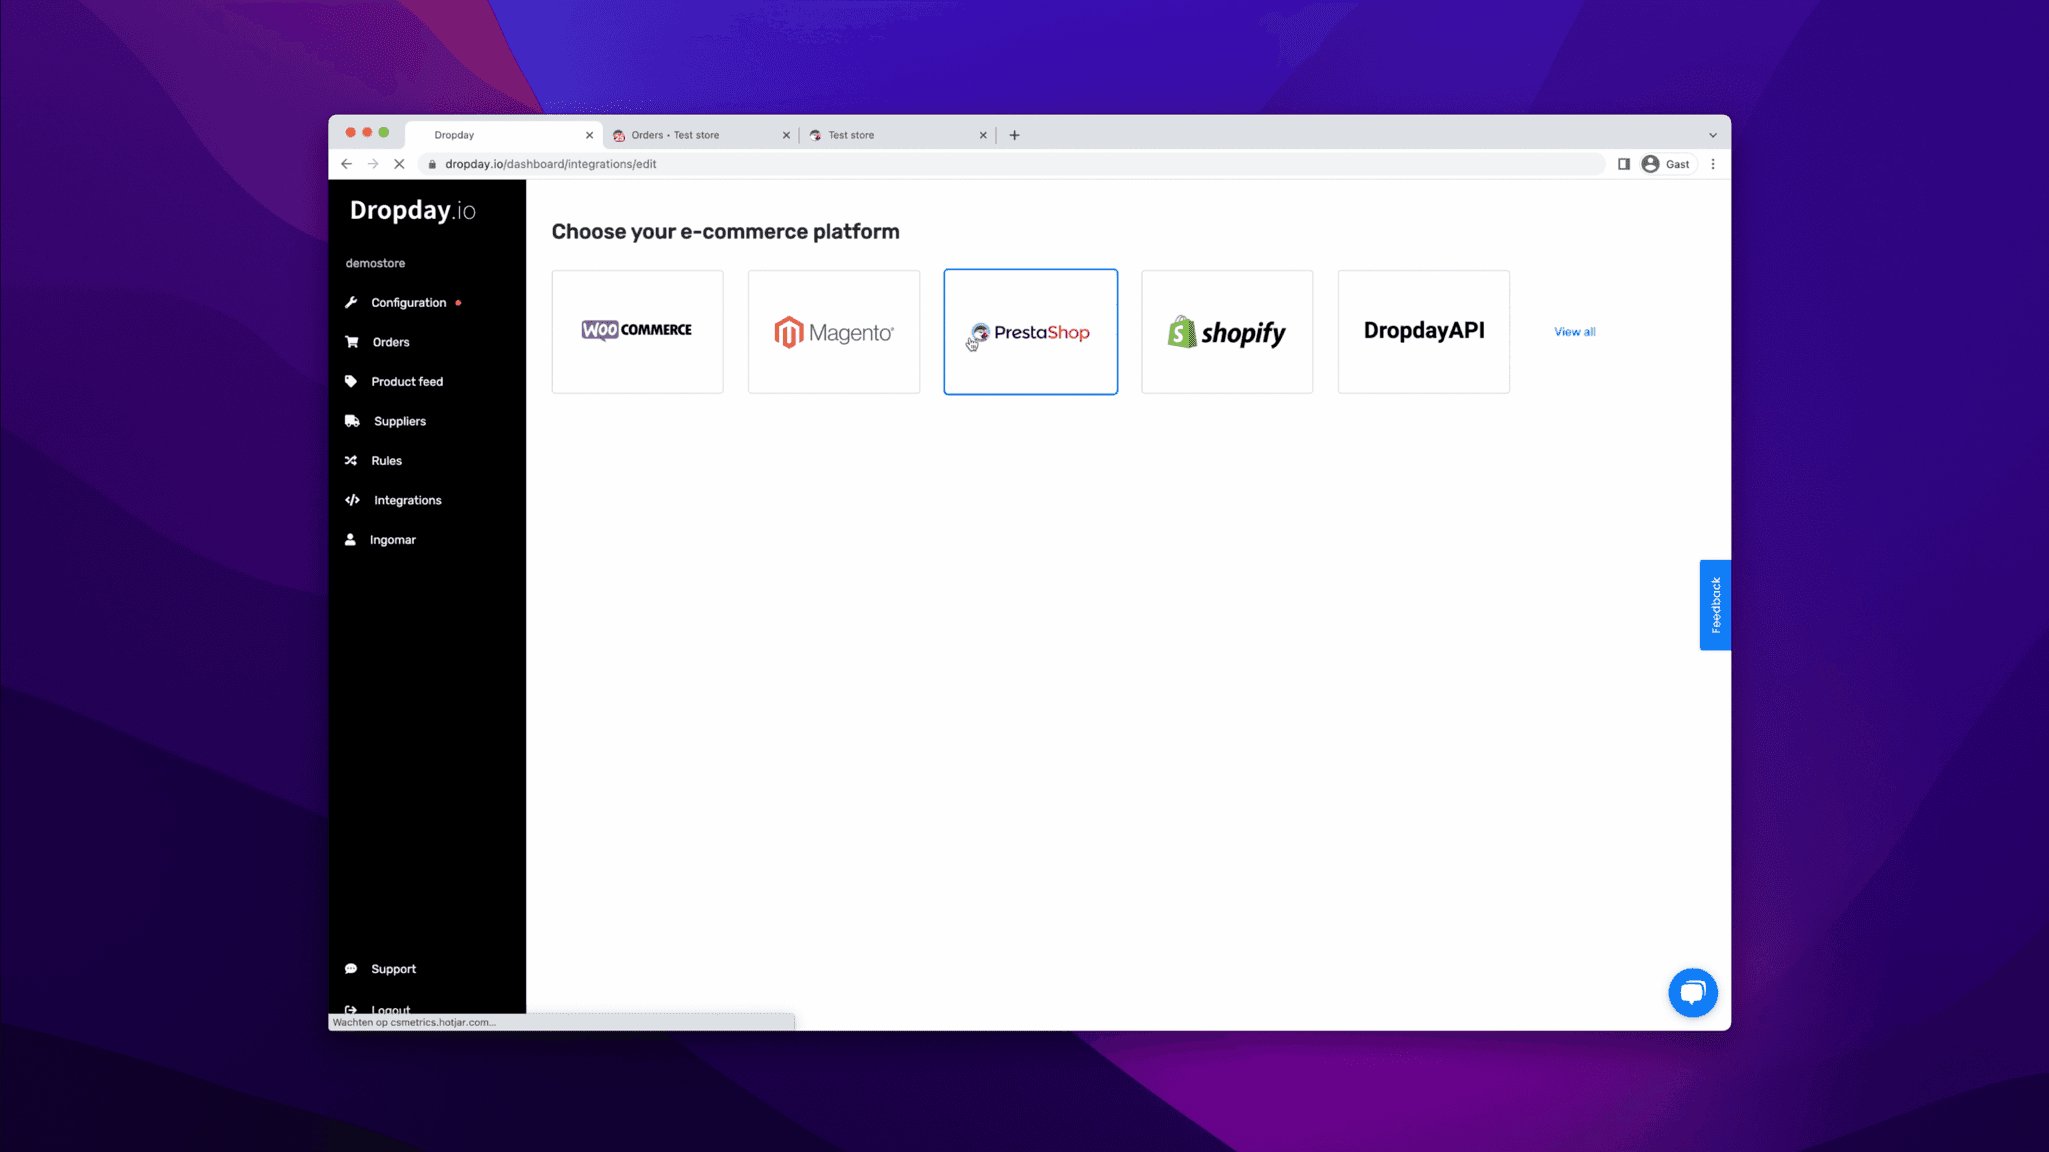This screenshot has width=2049, height=1152.
Task: Pick the PrestaShop platform card
Action: 1030,331
